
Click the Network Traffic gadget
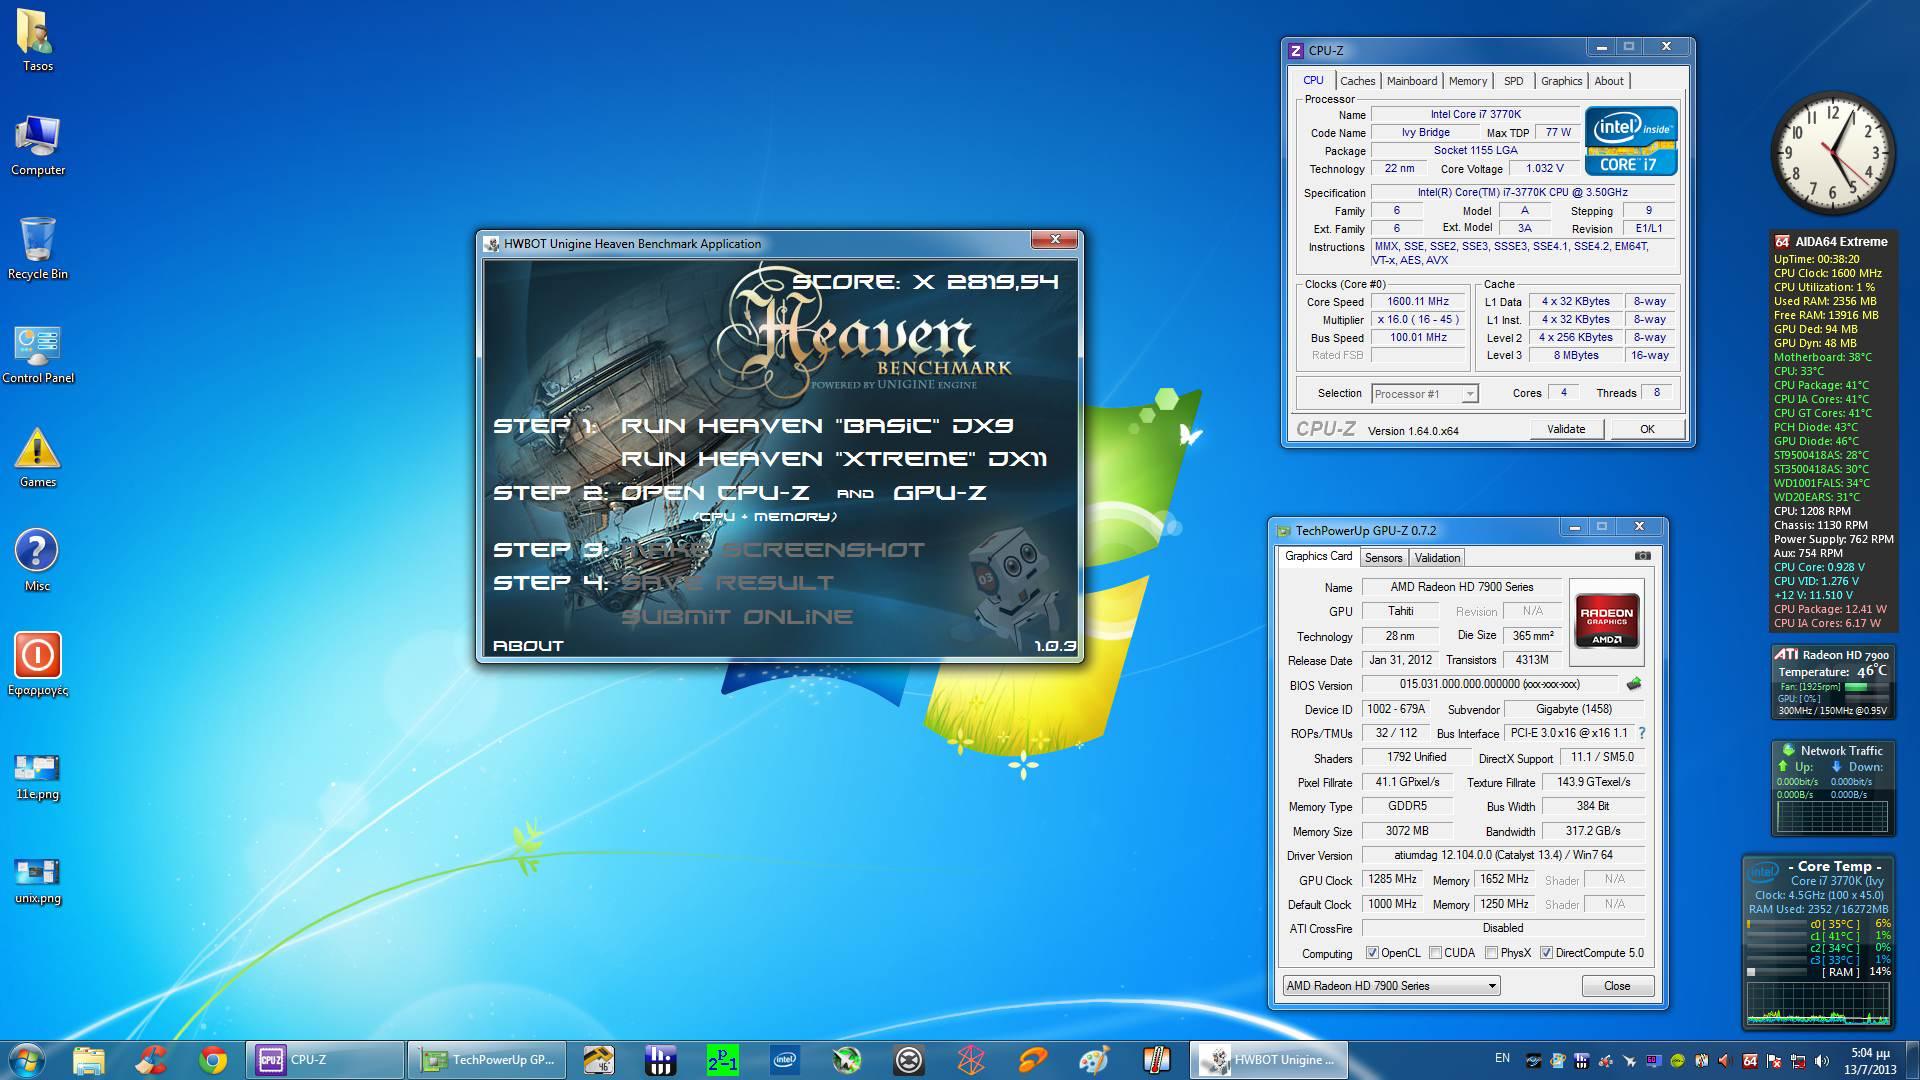point(1833,789)
